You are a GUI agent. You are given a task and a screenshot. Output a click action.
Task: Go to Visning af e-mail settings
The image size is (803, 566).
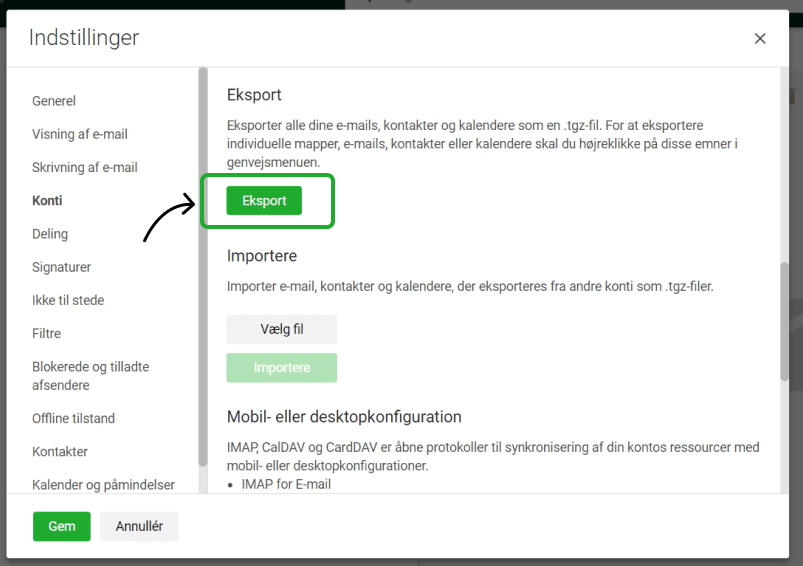(x=80, y=134)
